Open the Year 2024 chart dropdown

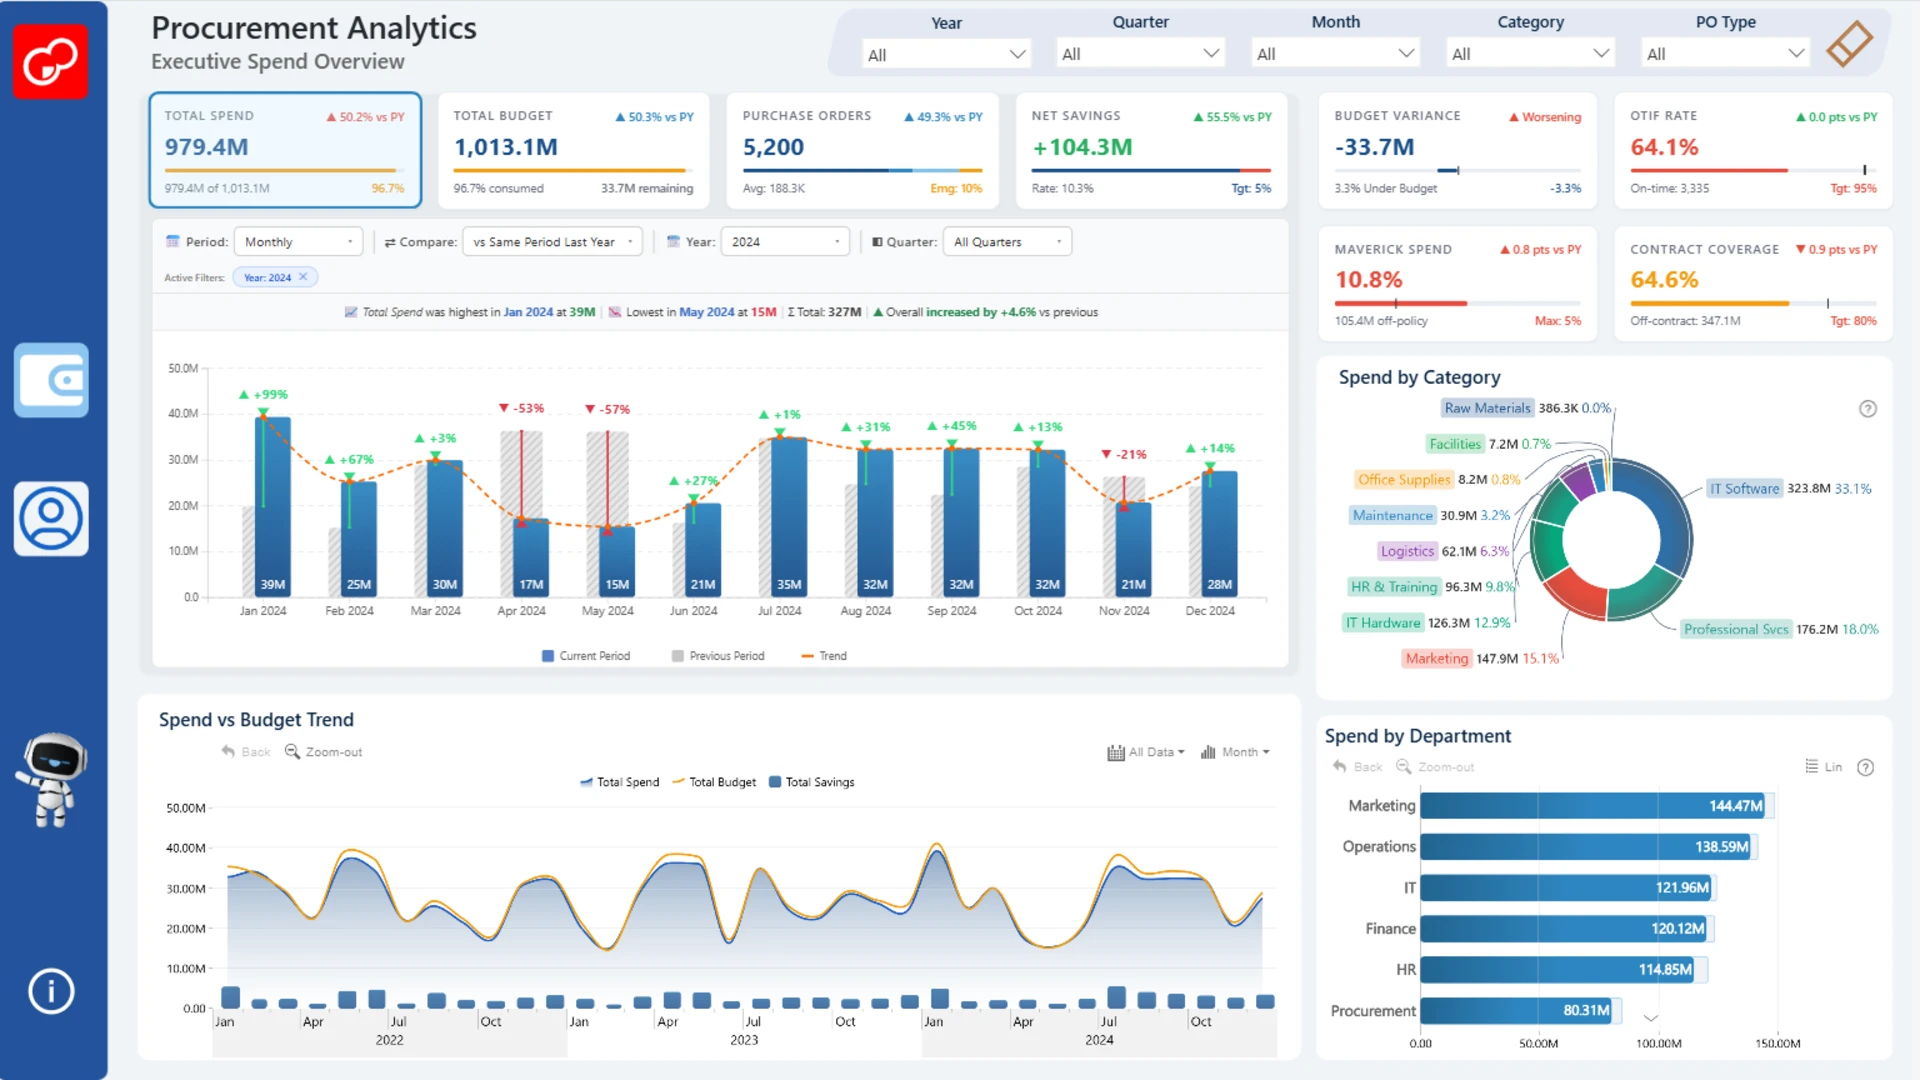coord(785,242)
